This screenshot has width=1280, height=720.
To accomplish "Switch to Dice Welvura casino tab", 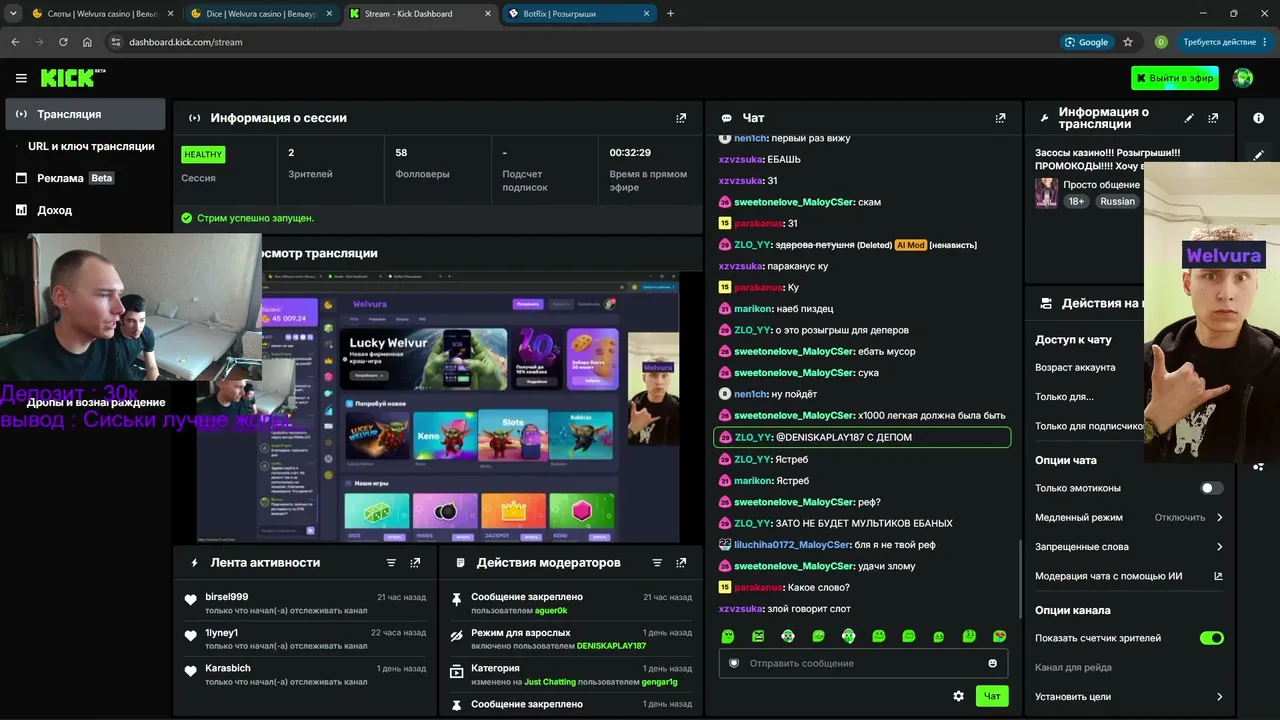I will coord(262,14).
